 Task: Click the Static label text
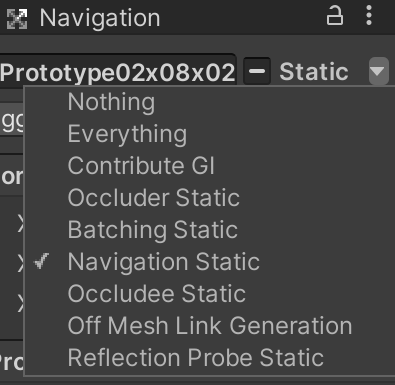tap(314, 72)
